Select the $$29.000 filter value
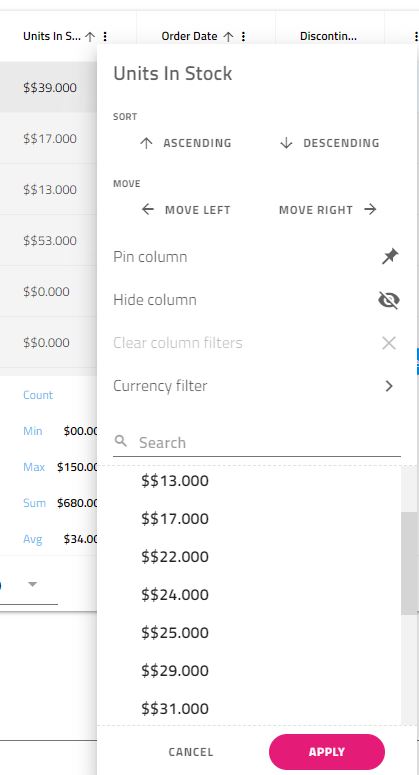419x775 pixels. [x=175, y=671]
